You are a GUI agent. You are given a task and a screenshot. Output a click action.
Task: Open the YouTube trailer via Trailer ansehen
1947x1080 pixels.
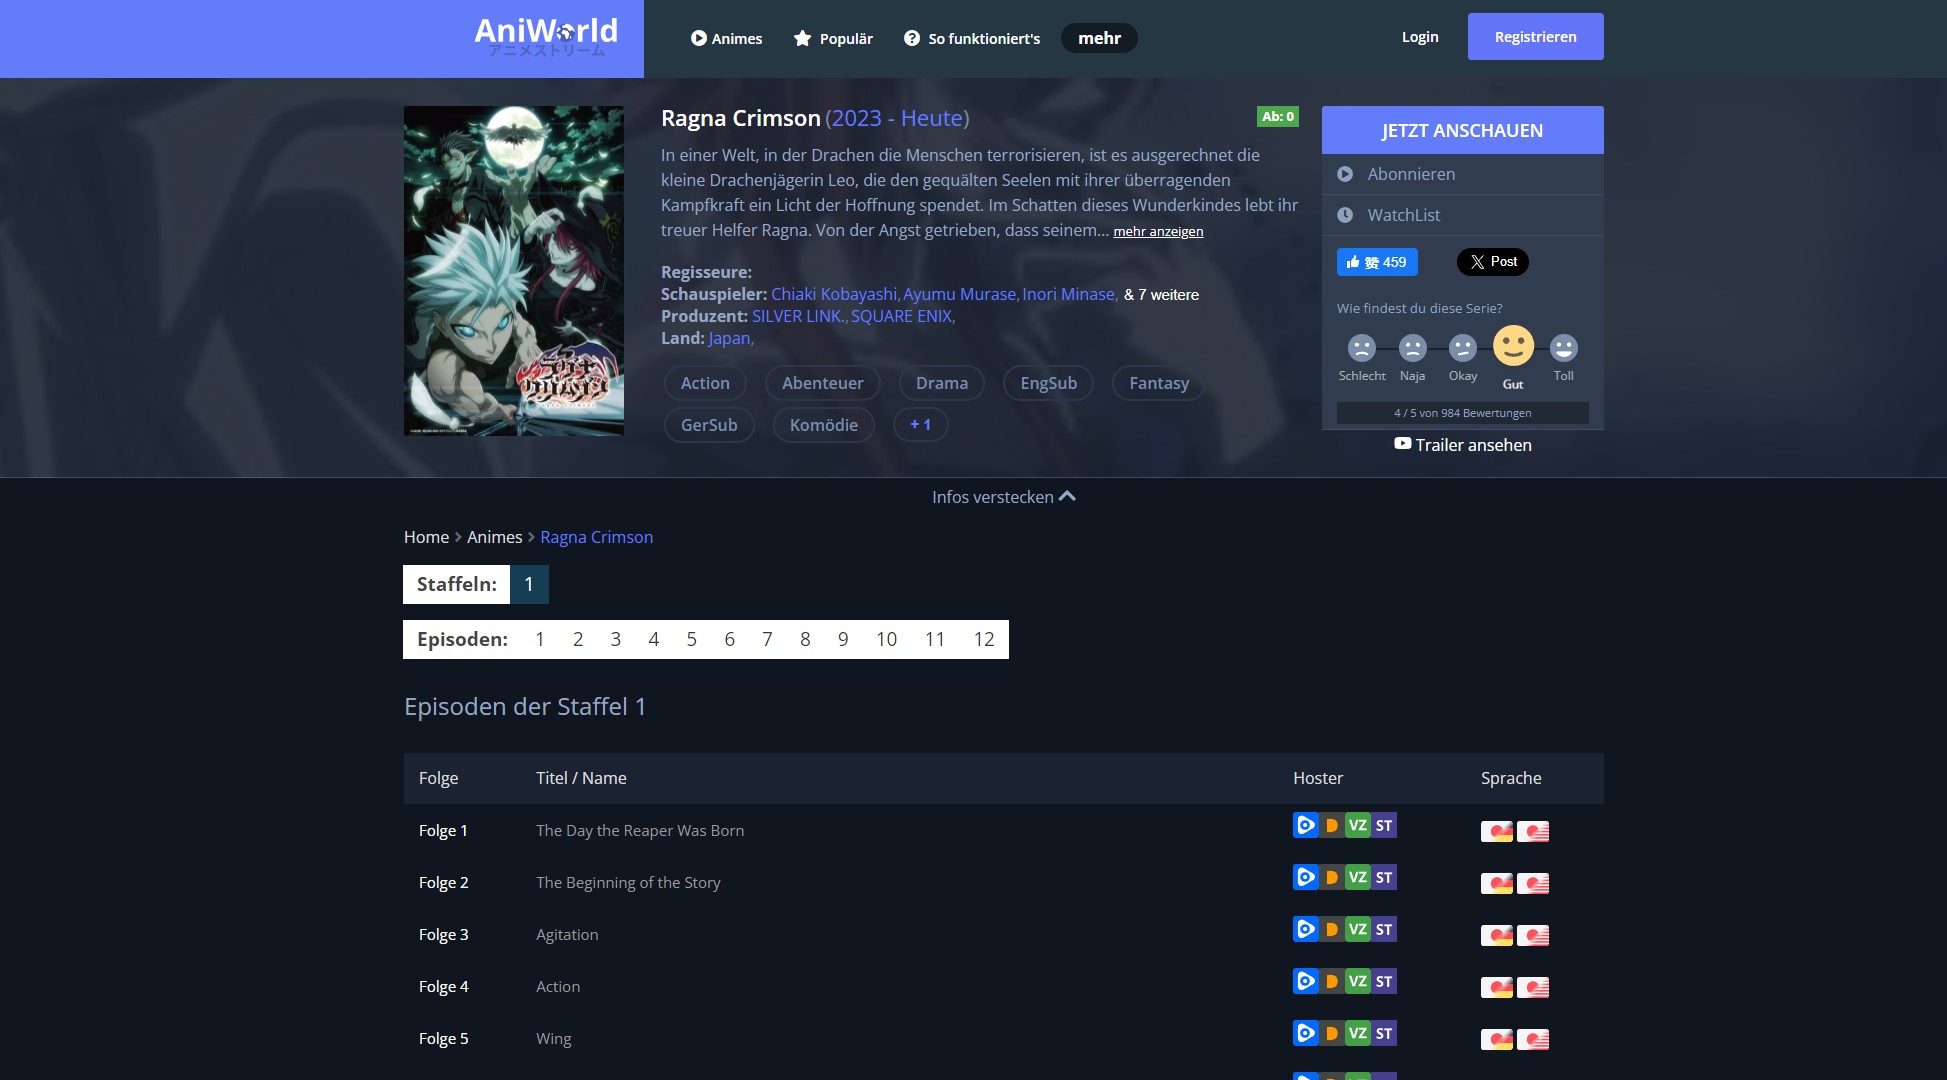pyautogui.click(x=1463, y=445)
